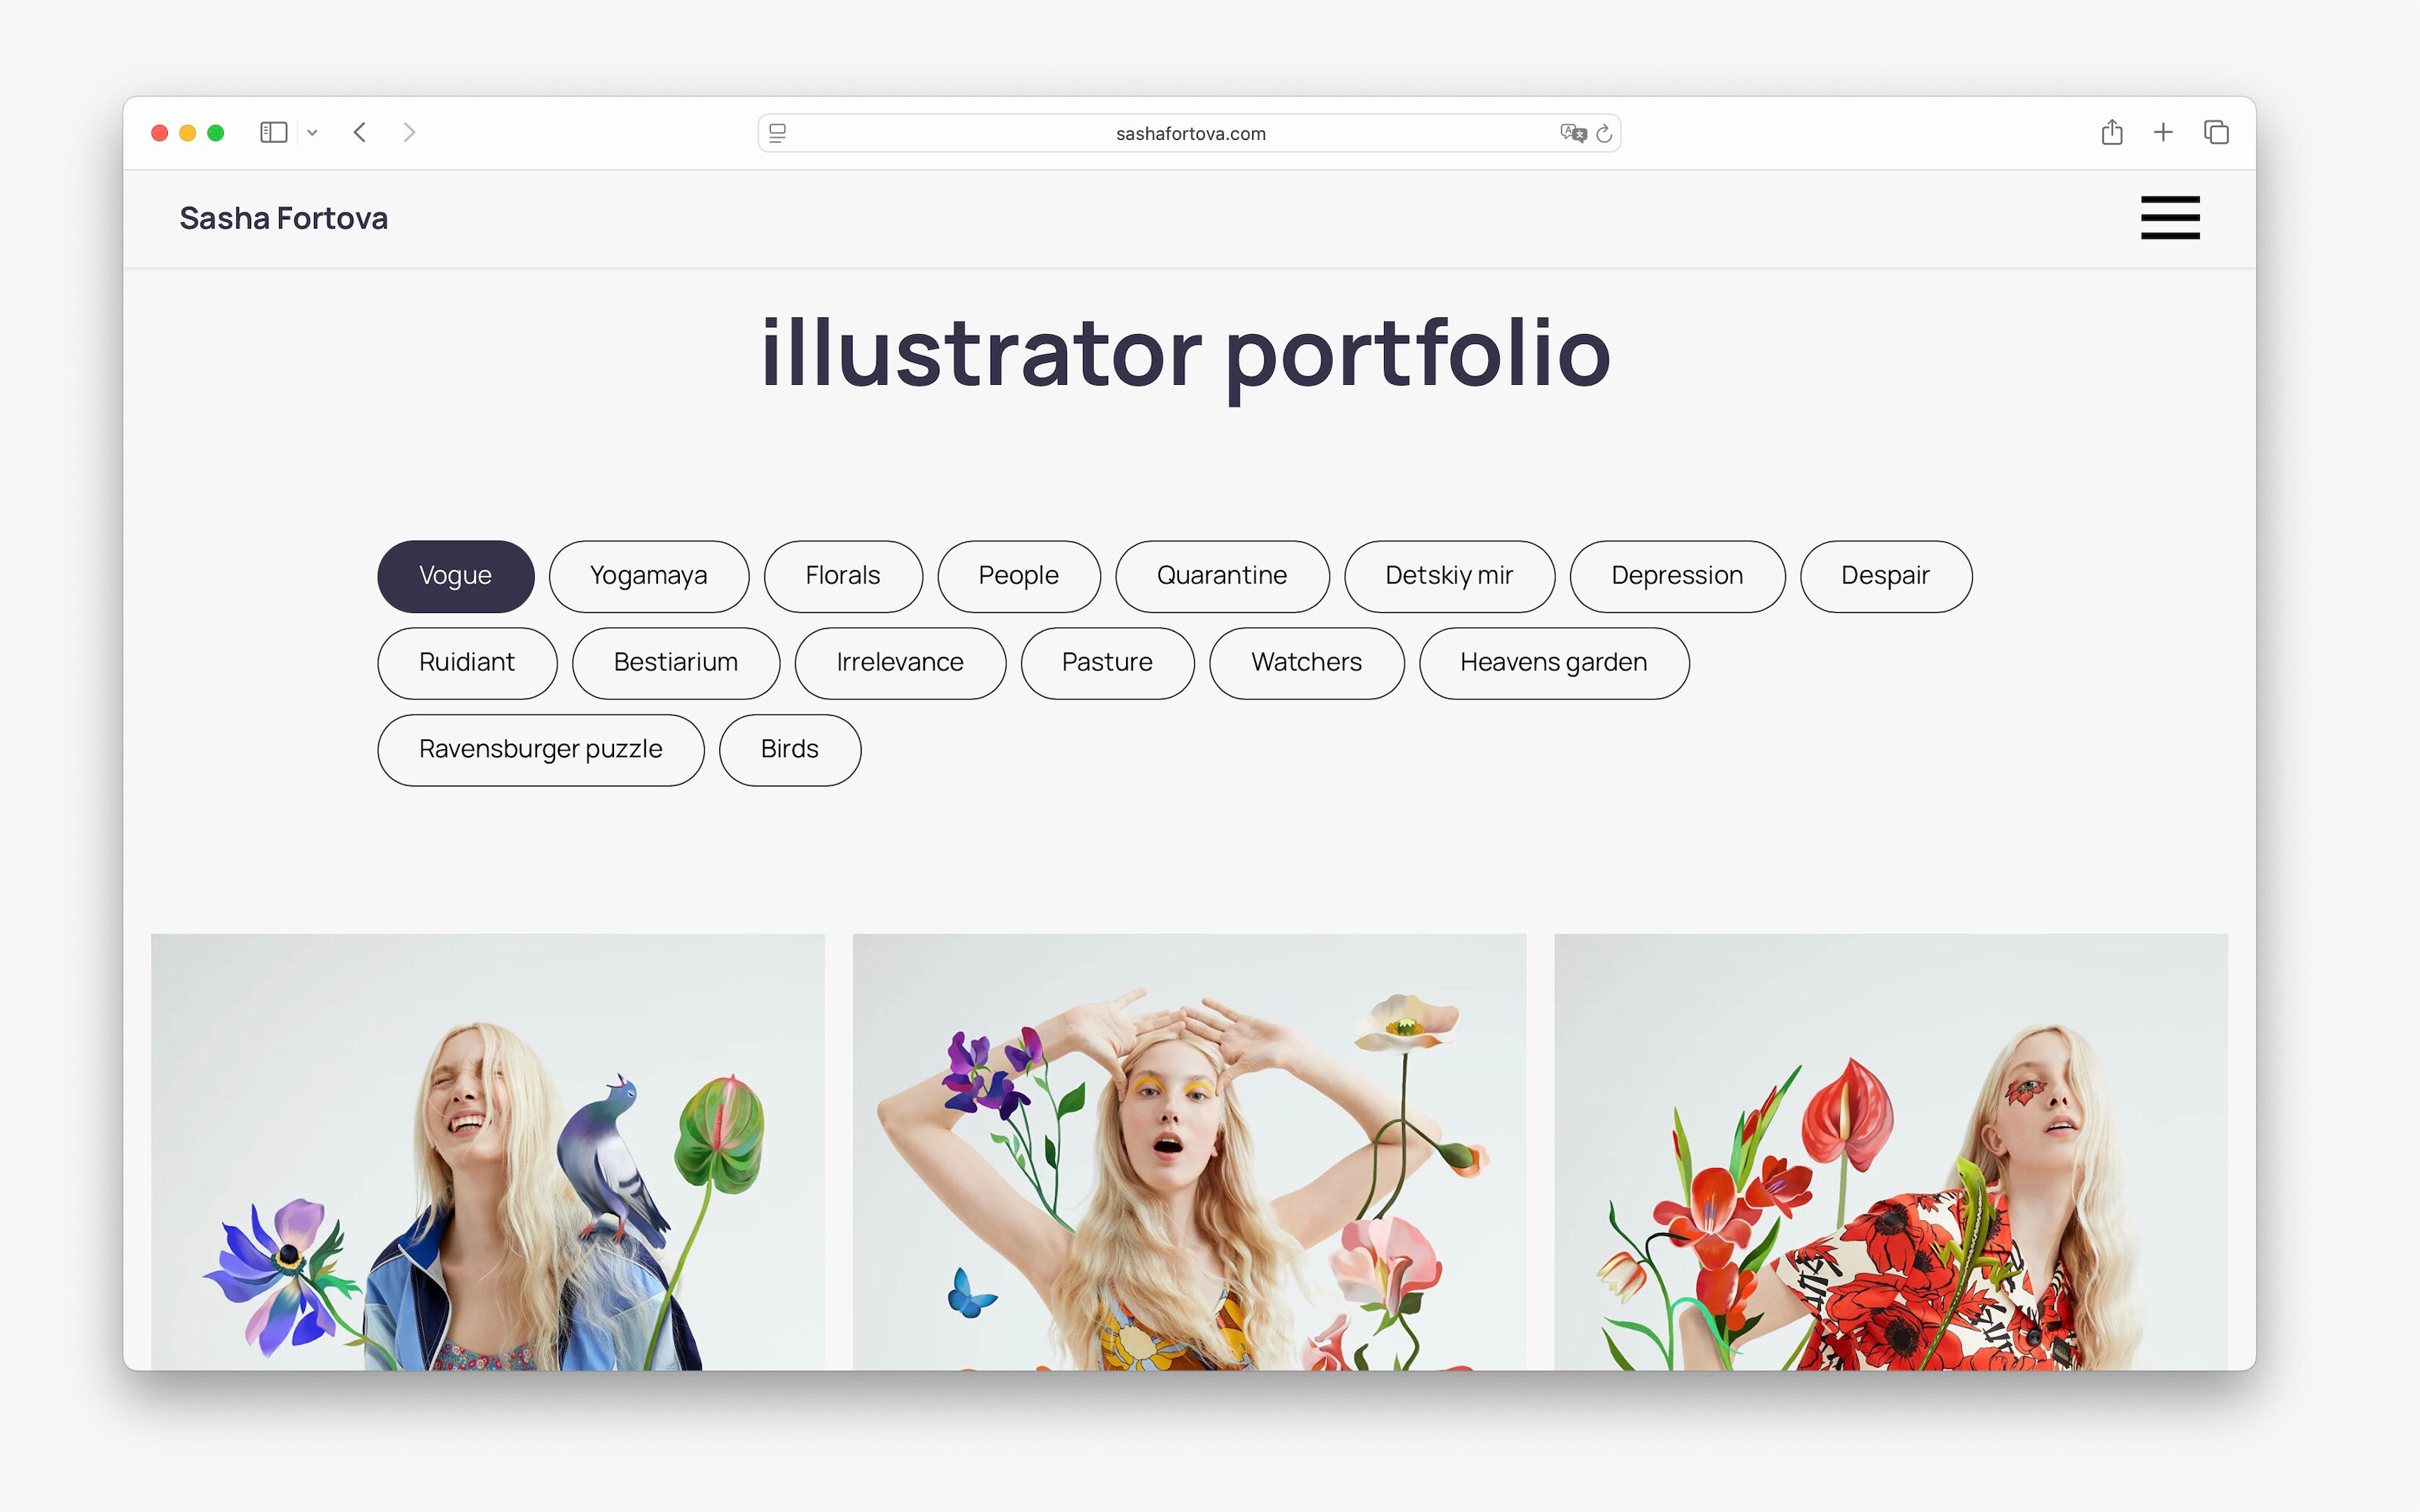This screenshot has height=1512, width=2420.
Task: Switch to the Yogamaya category
Action: click(648, 576)
